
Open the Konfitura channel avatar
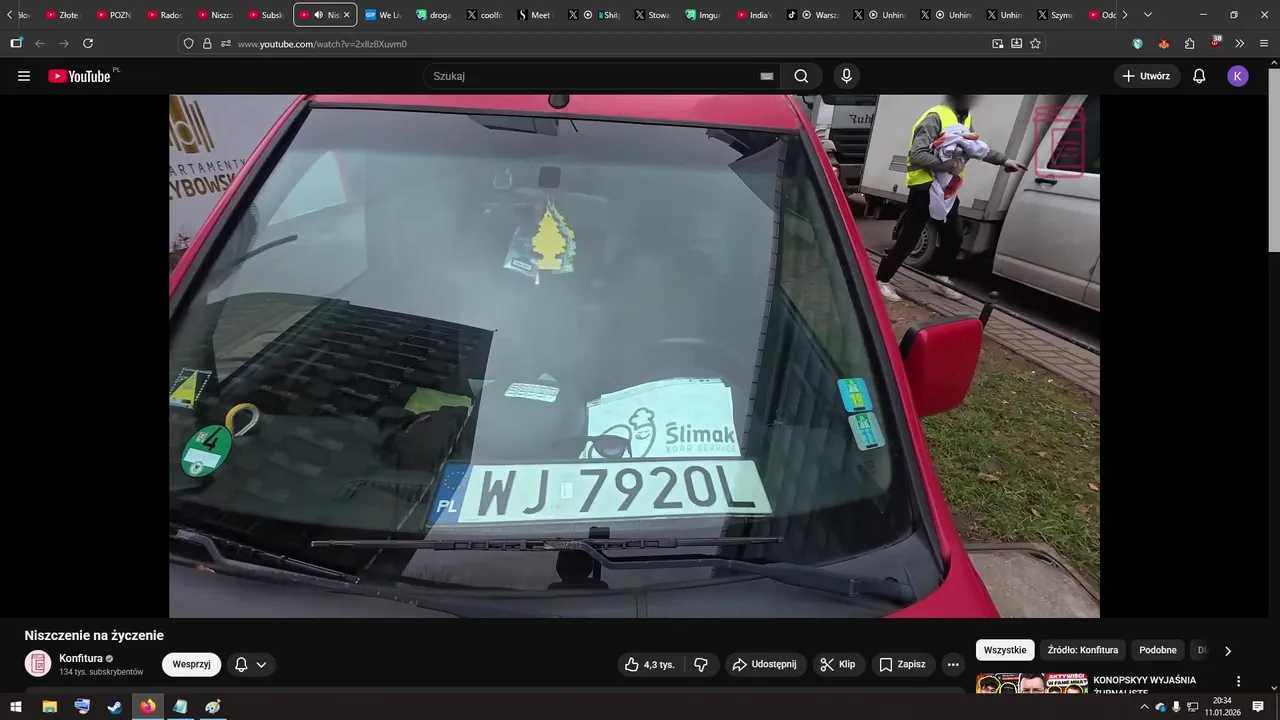38,664
